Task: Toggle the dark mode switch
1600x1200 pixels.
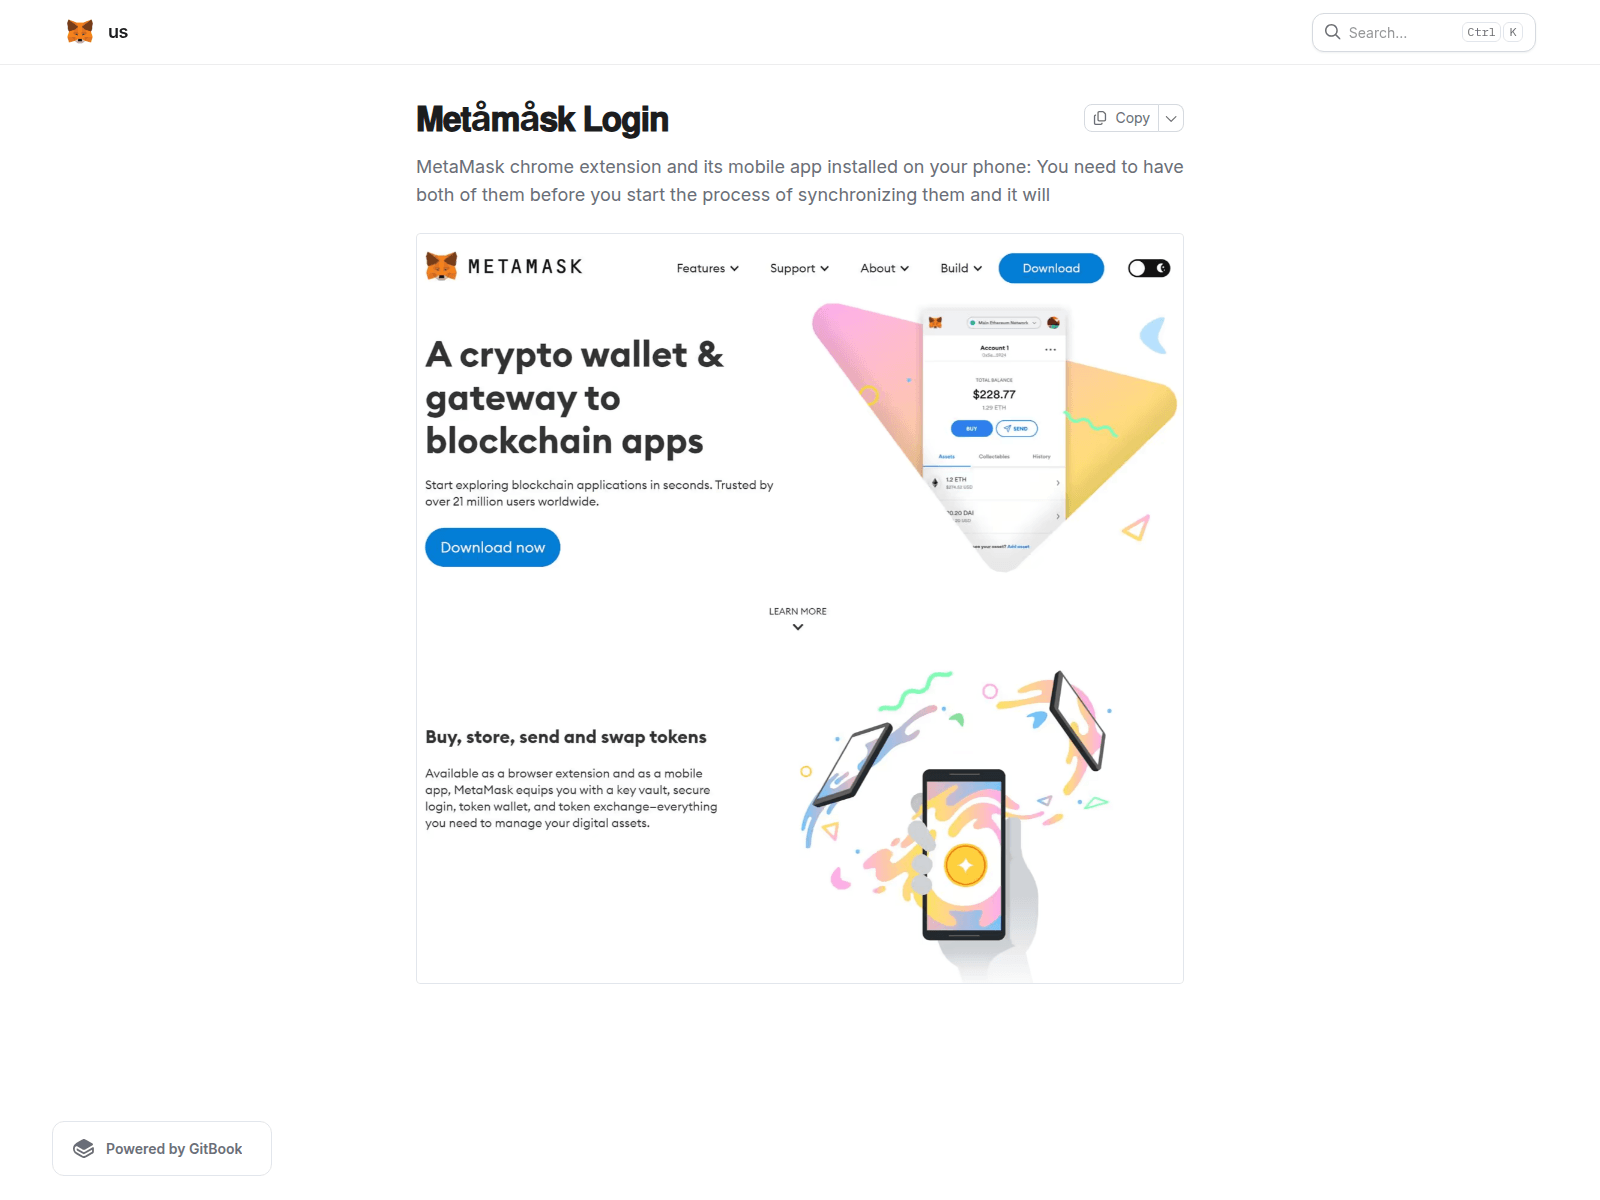Action: [x=1149, y=268]
